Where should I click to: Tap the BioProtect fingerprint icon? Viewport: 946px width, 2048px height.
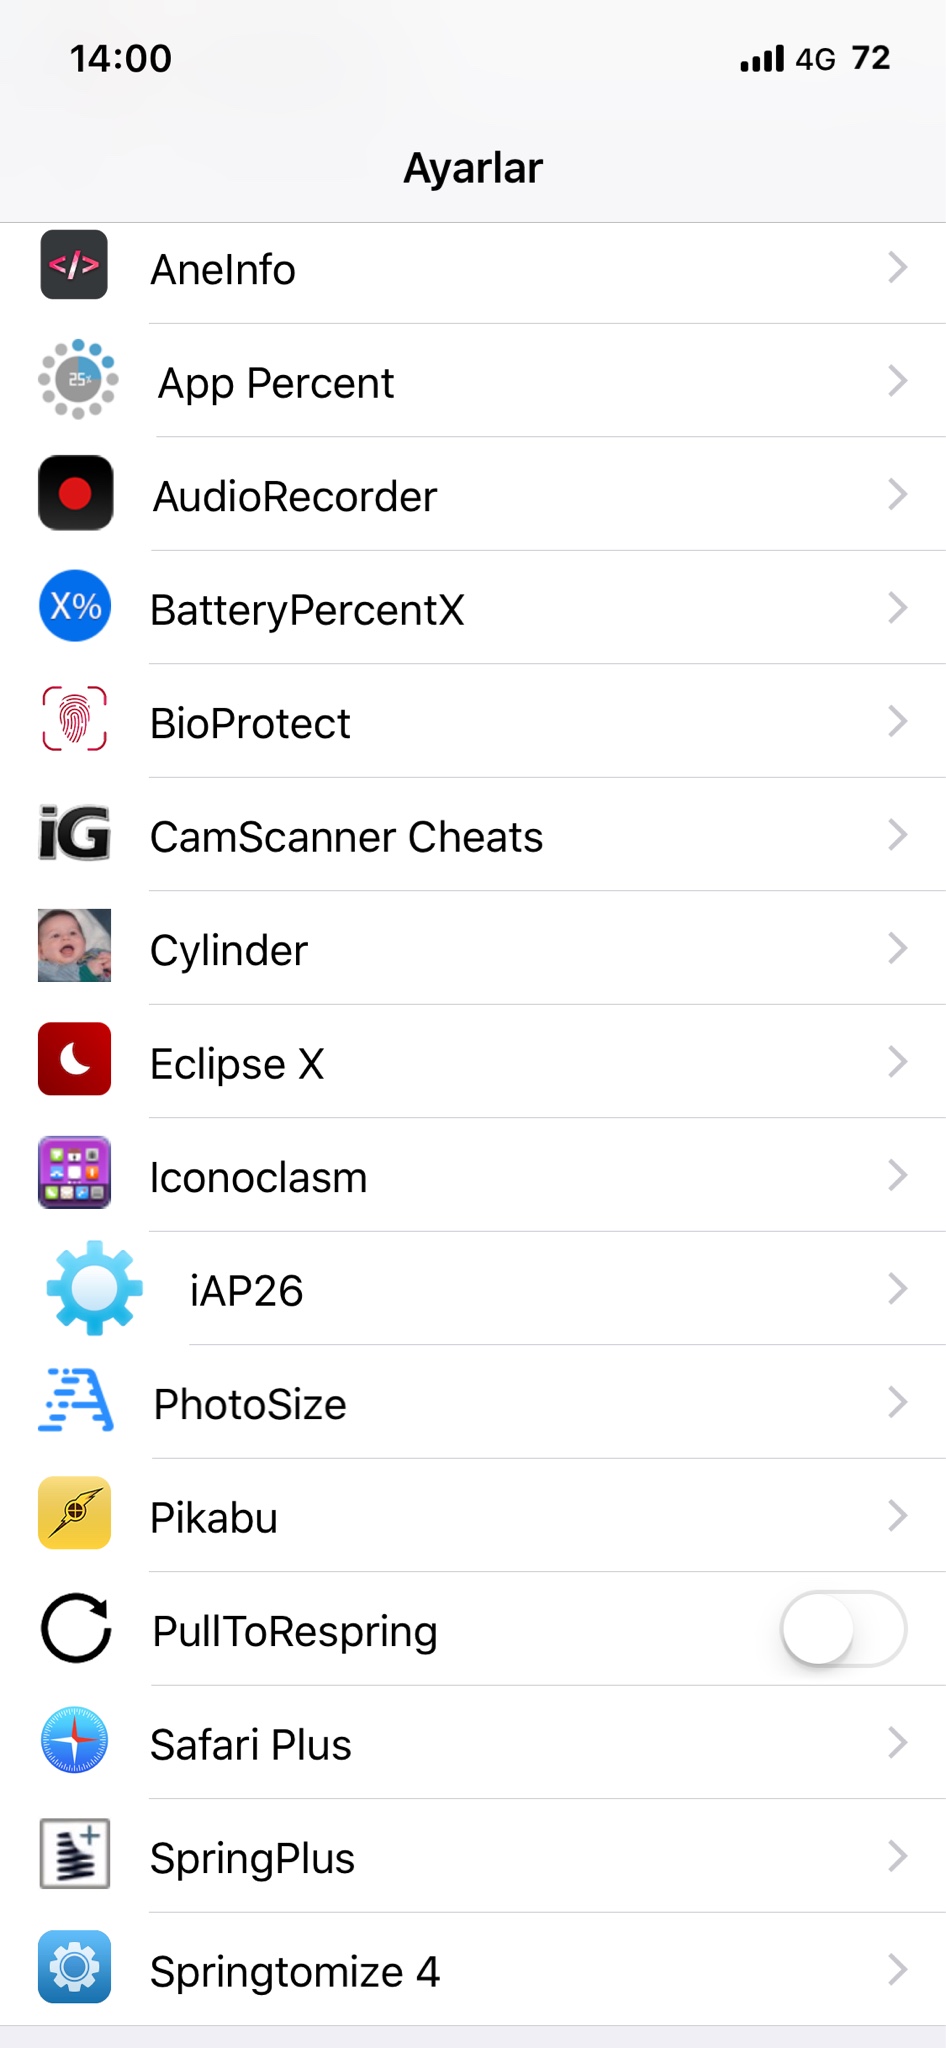pos(75,719)
